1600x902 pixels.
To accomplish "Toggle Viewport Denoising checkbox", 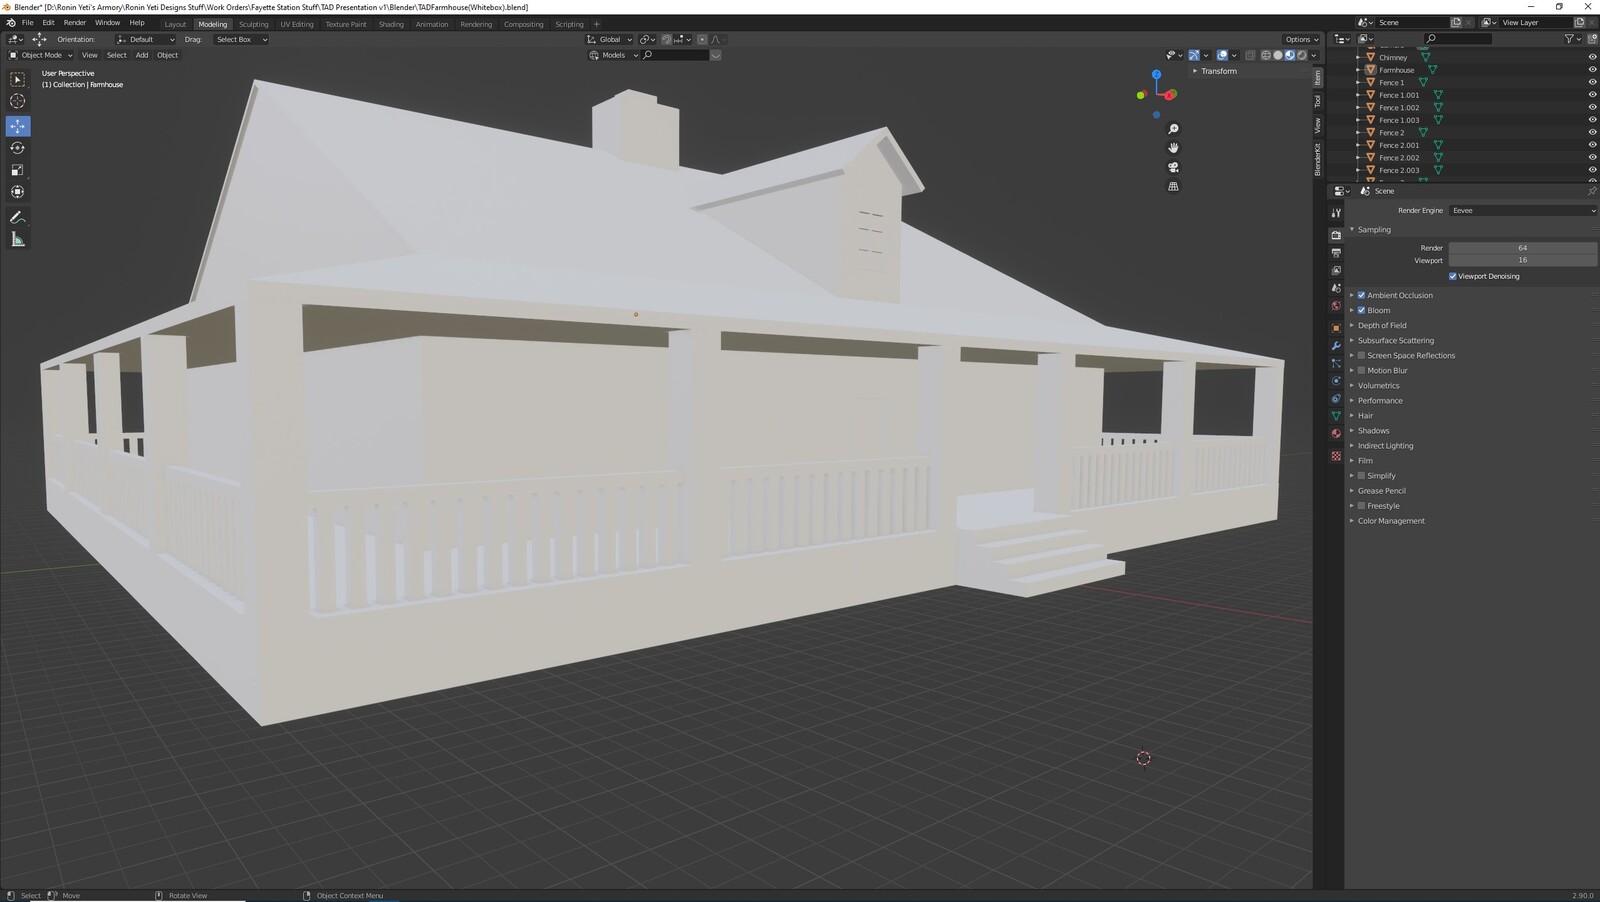I will 1453,276.
